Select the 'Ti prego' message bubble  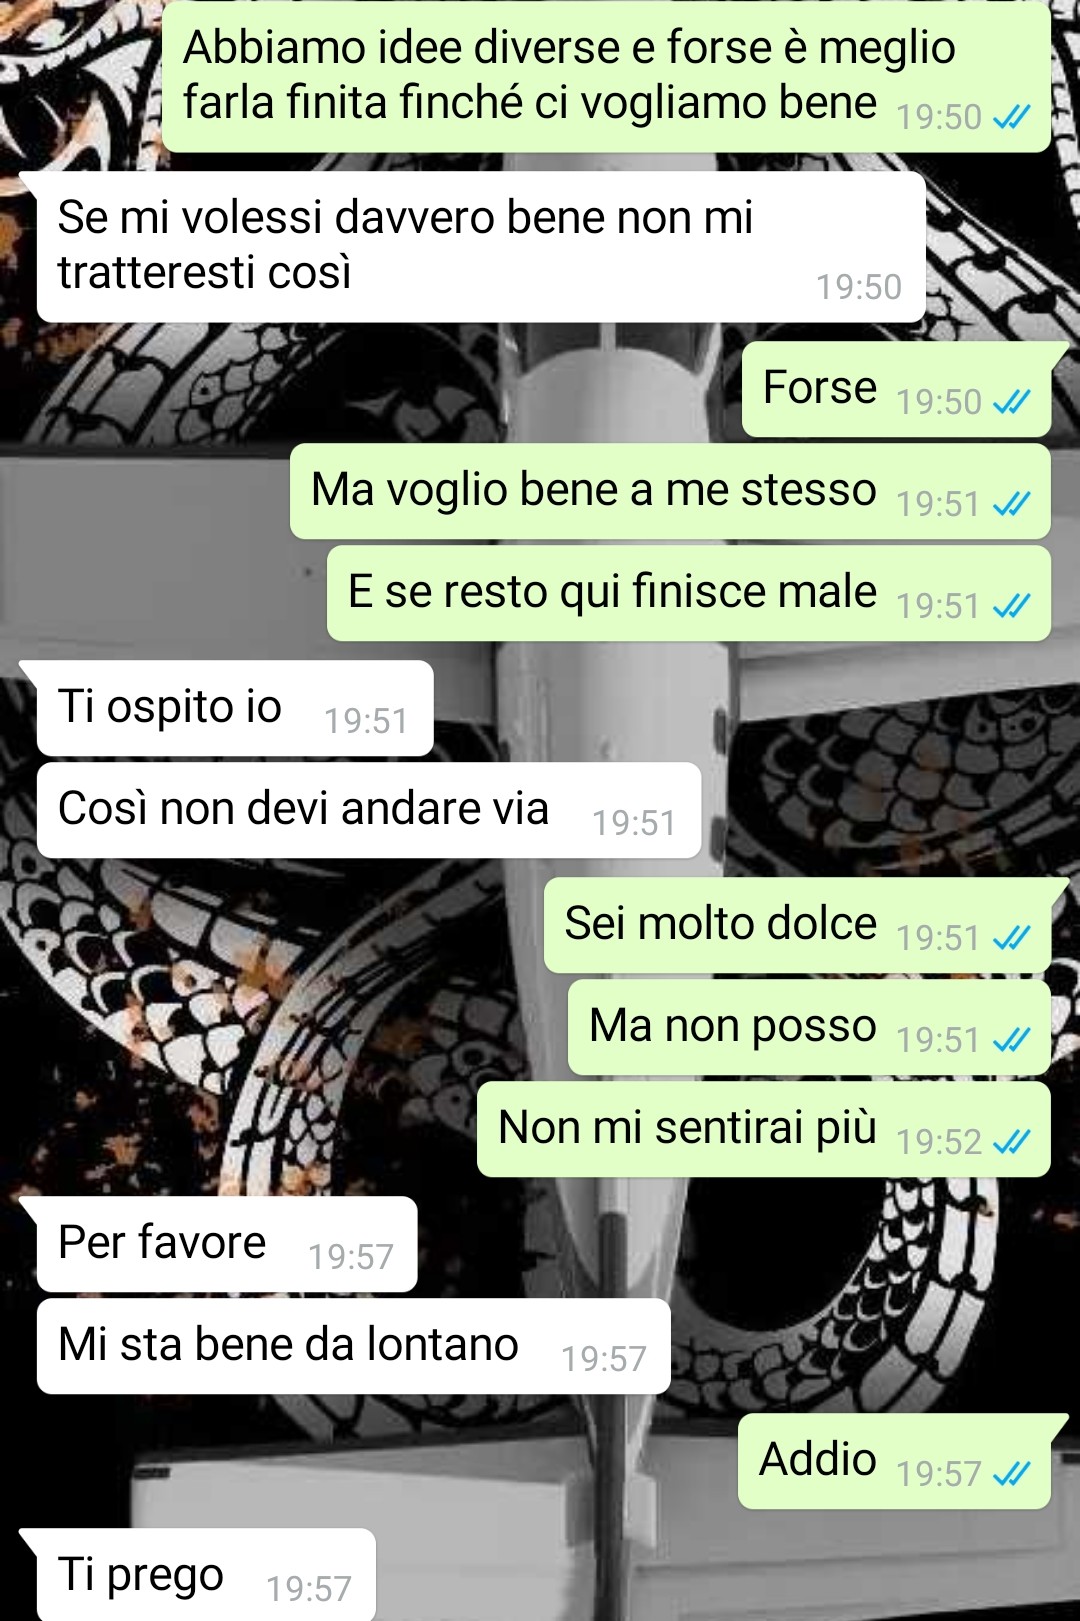tap(206, 1575)
